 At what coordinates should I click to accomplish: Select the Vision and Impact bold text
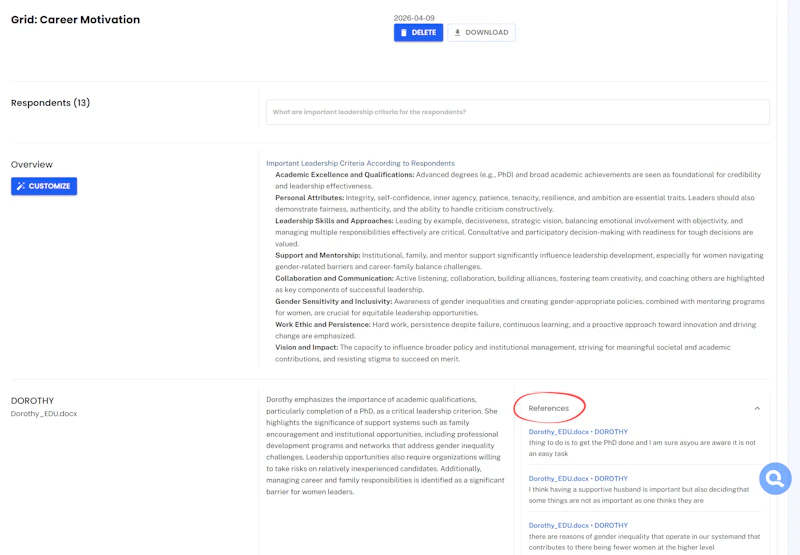pyautogui.click(x=306, y=347)
